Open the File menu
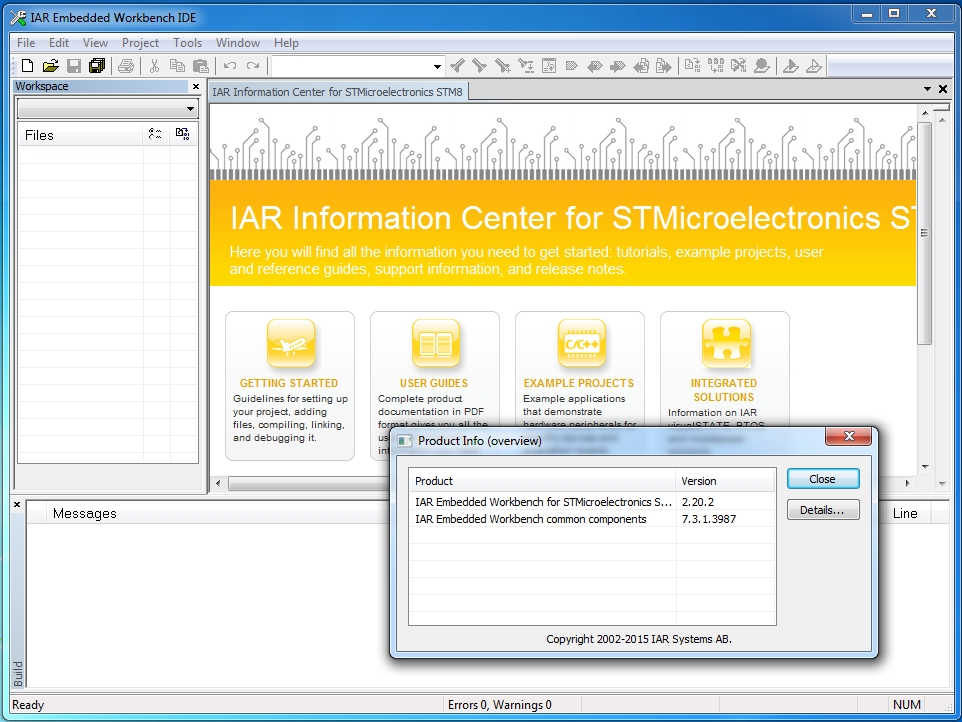Image resolution: width=962 pixels, height=722 pixels. [26, 43]
